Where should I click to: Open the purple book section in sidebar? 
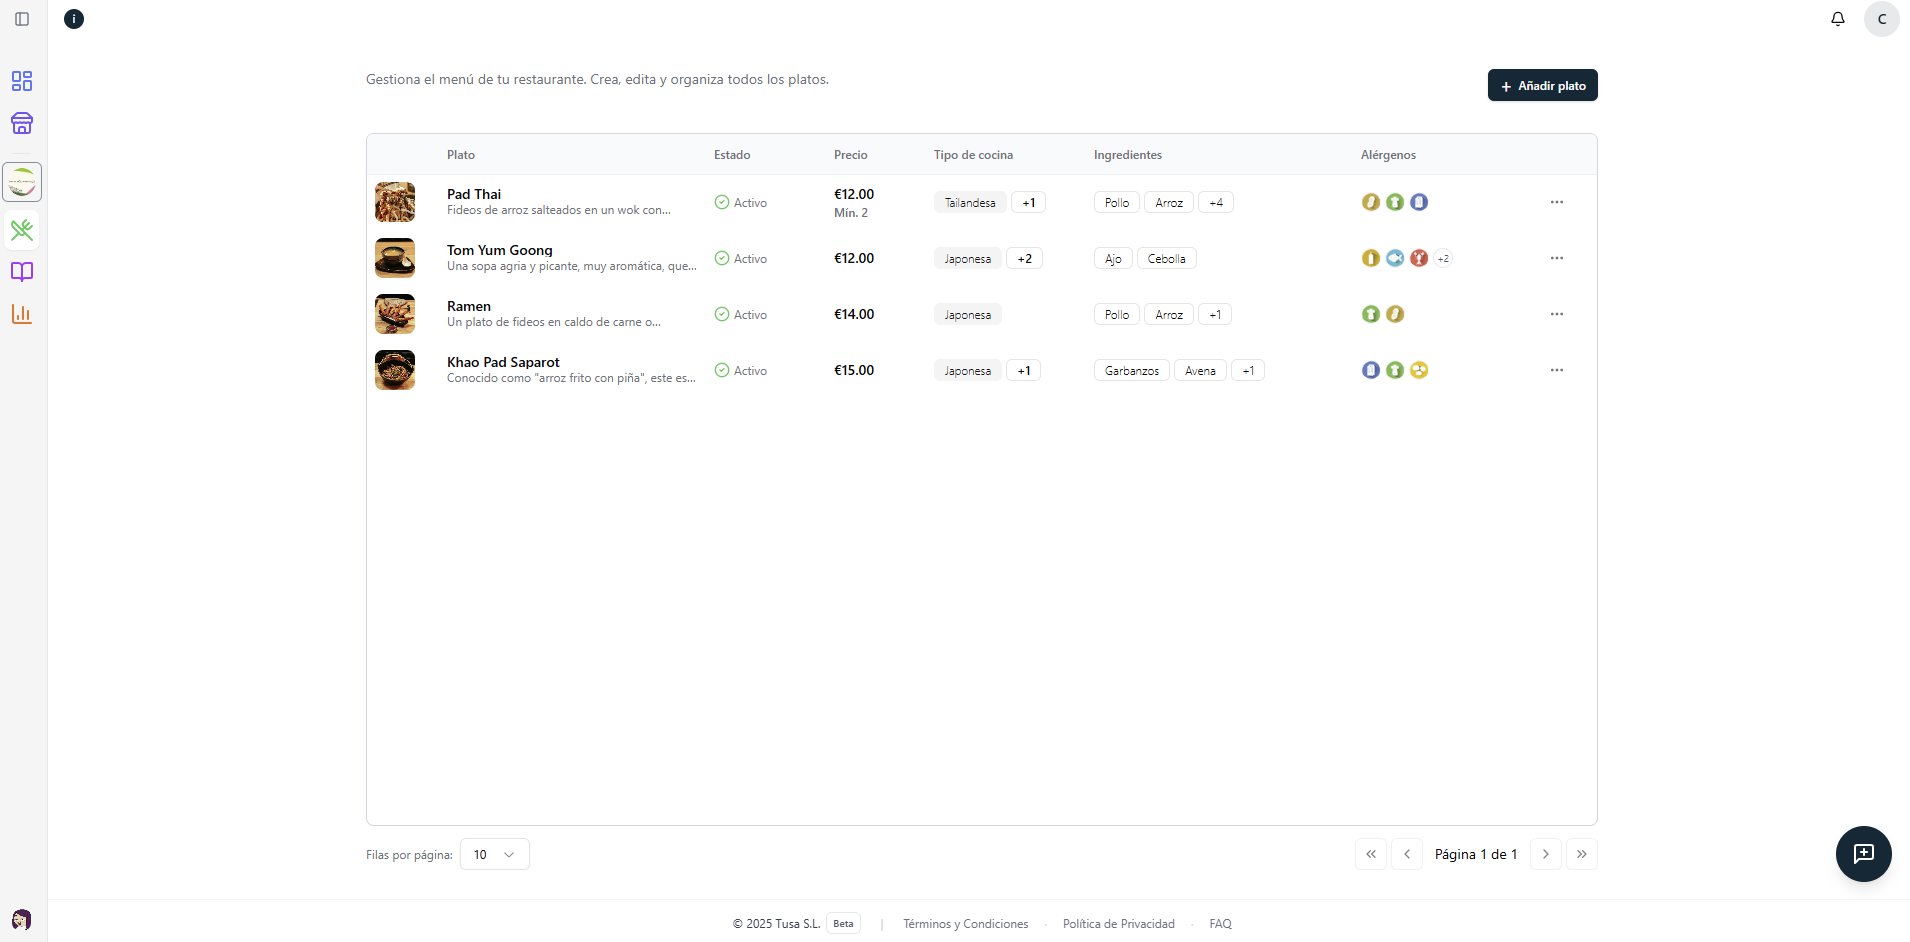coord(22,271)
